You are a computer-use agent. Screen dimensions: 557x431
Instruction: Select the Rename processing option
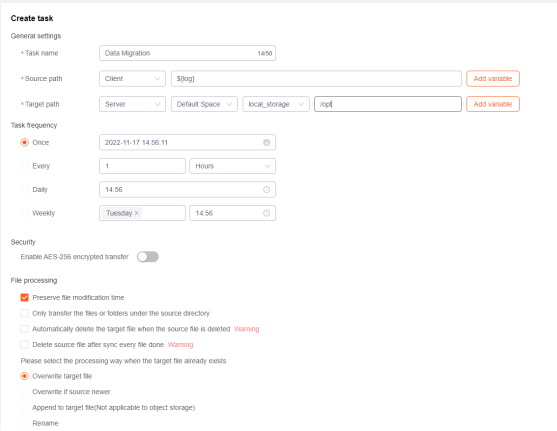(25, 423)
